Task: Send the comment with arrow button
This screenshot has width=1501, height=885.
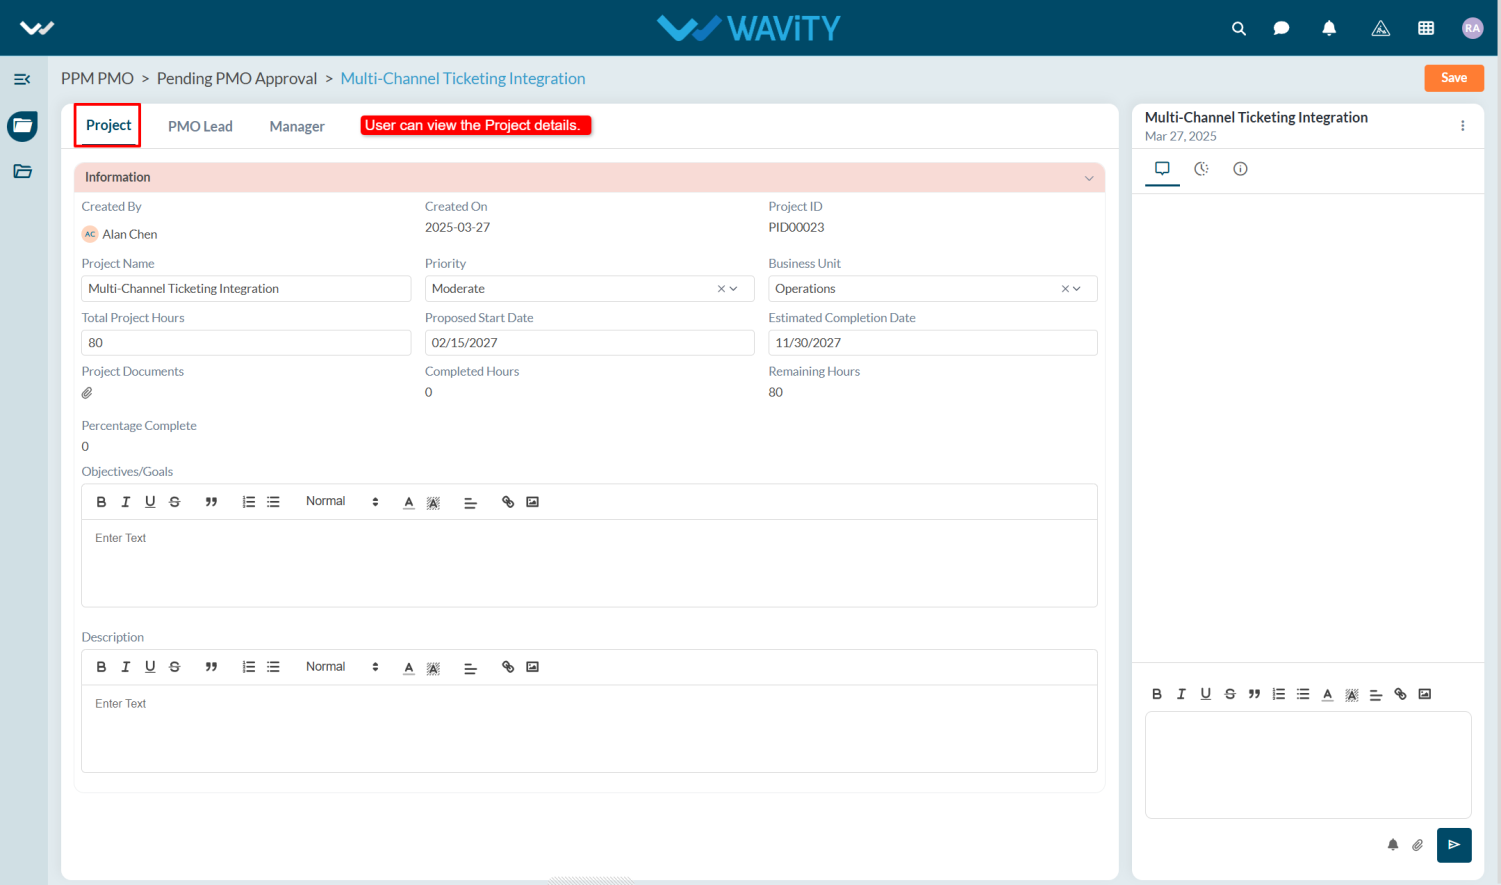Action: coord(1454,845)
